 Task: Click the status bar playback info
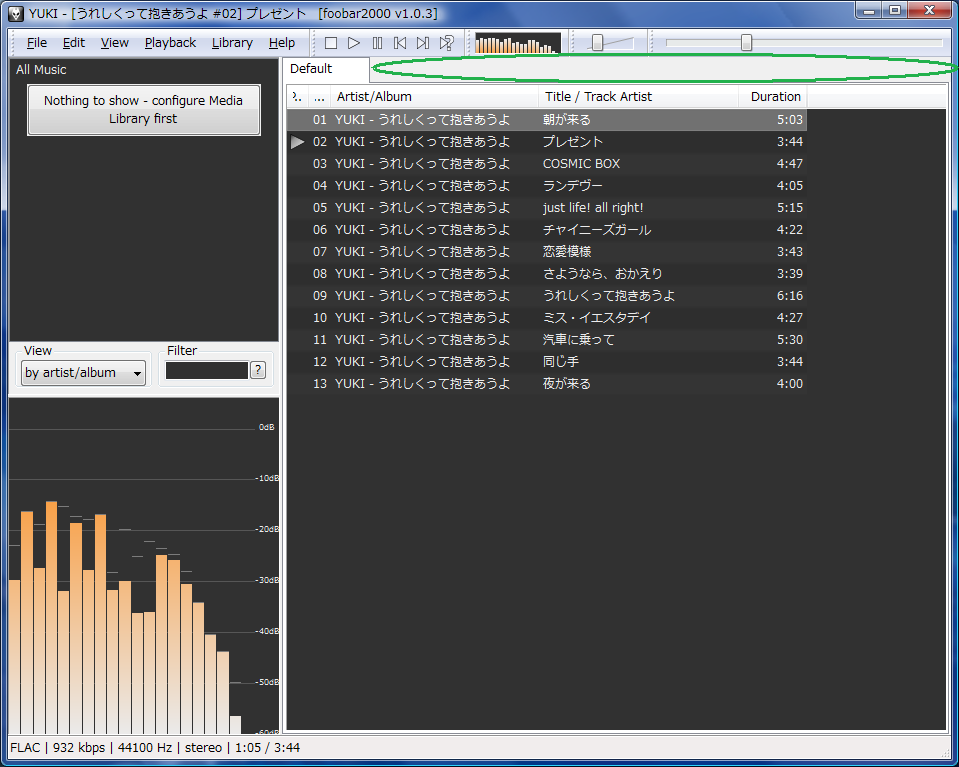[x=155, y=747]
